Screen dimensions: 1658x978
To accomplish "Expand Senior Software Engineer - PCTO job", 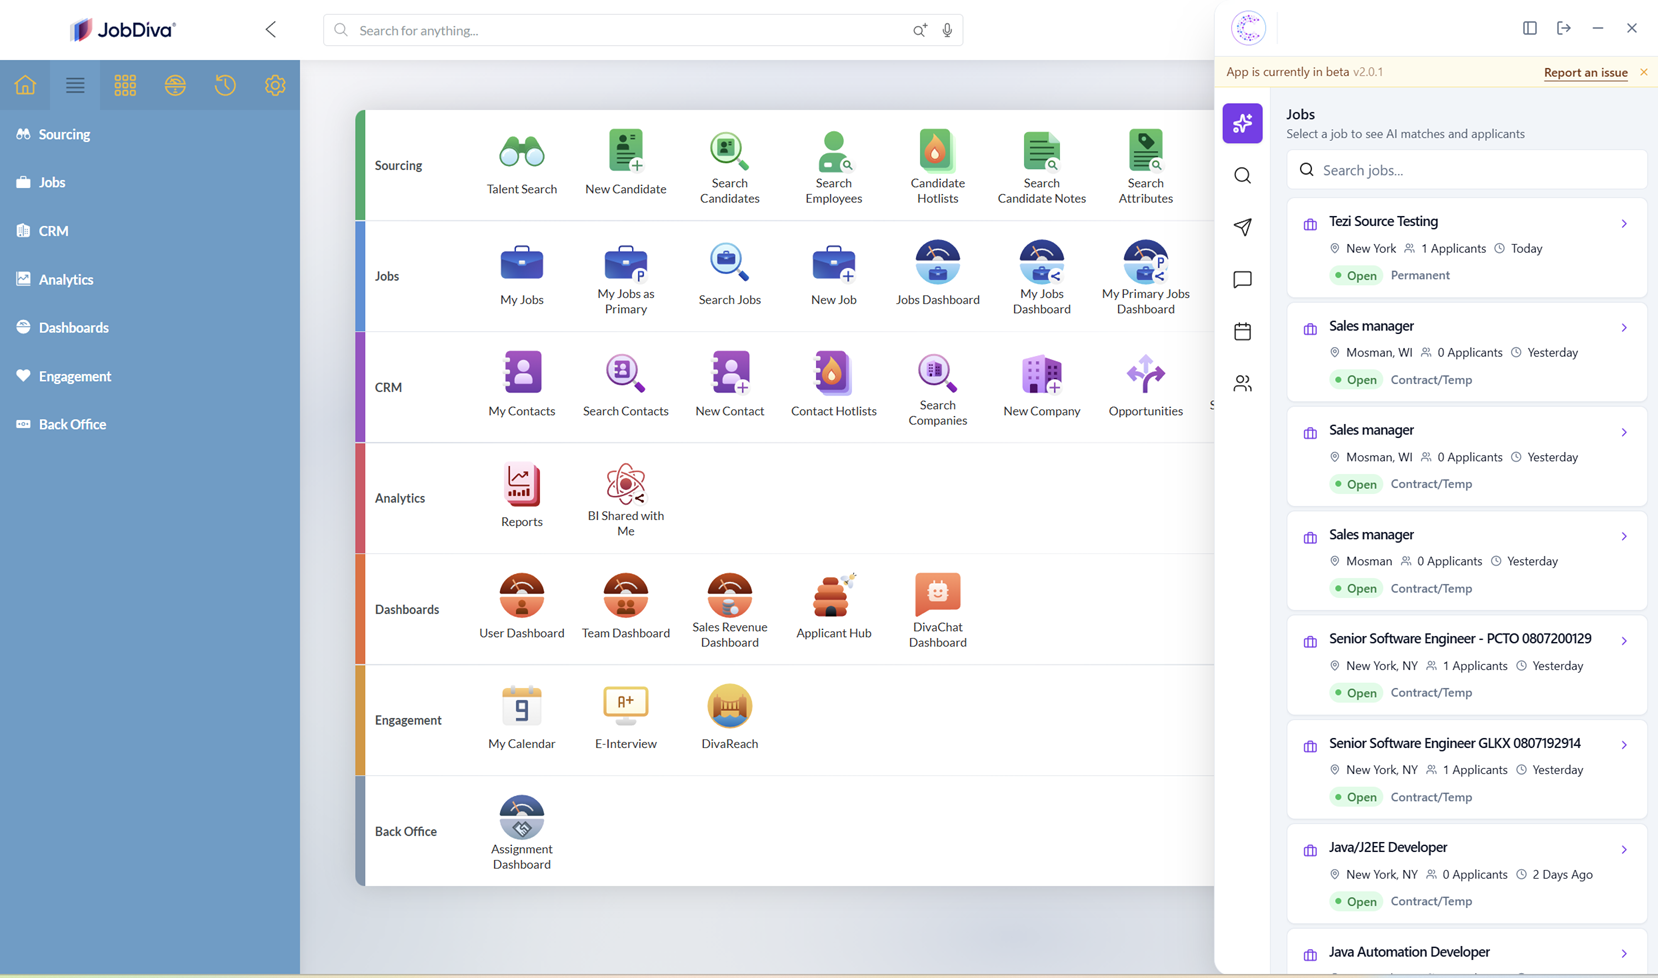I will click(x=1624, y=641).
